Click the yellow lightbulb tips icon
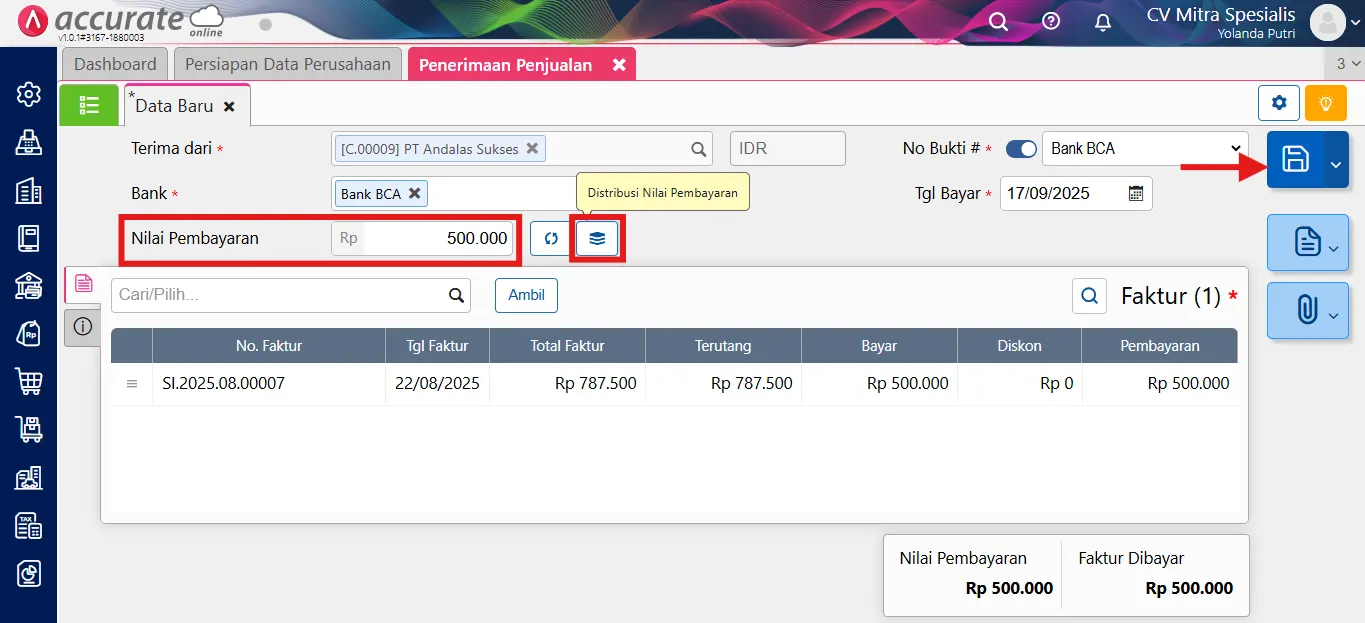The width and height of the screenshot is (1365, 623). 1325,102
